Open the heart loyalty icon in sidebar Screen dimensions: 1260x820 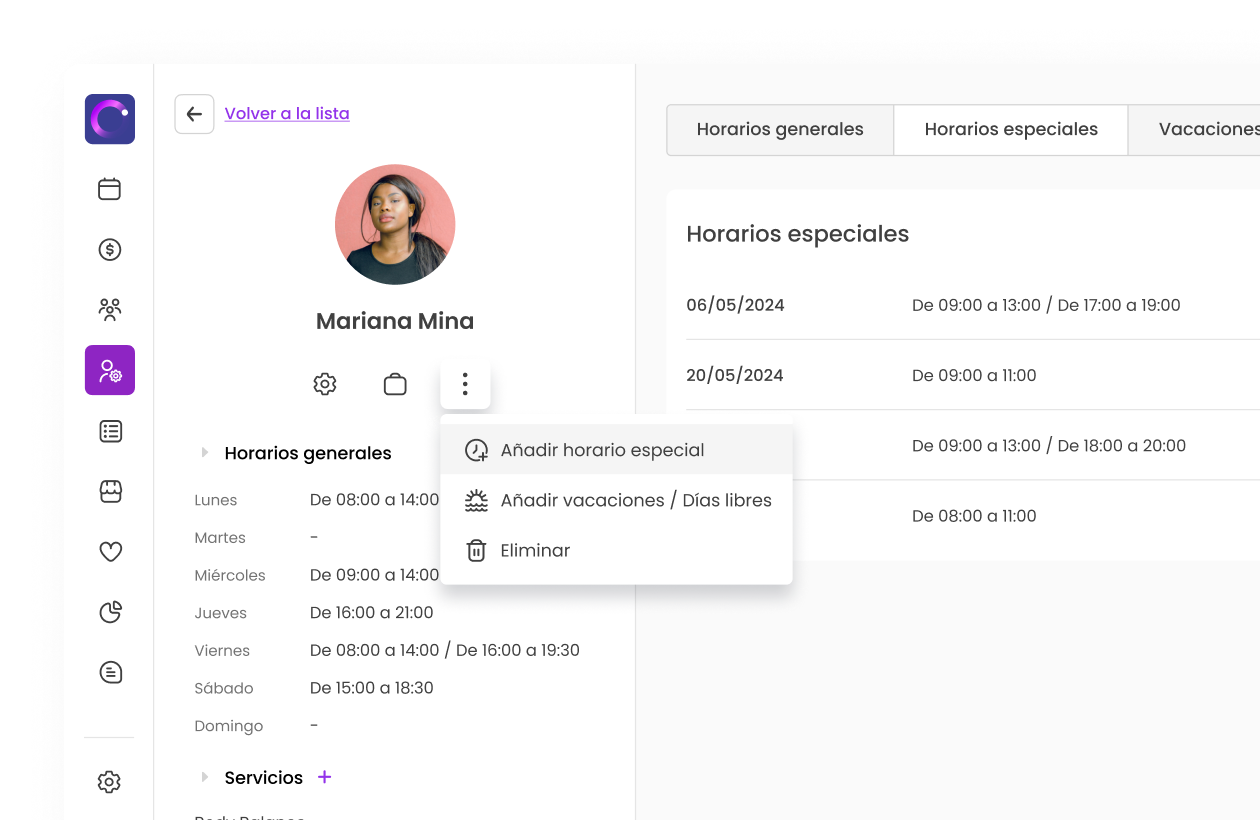pos(110,551)
